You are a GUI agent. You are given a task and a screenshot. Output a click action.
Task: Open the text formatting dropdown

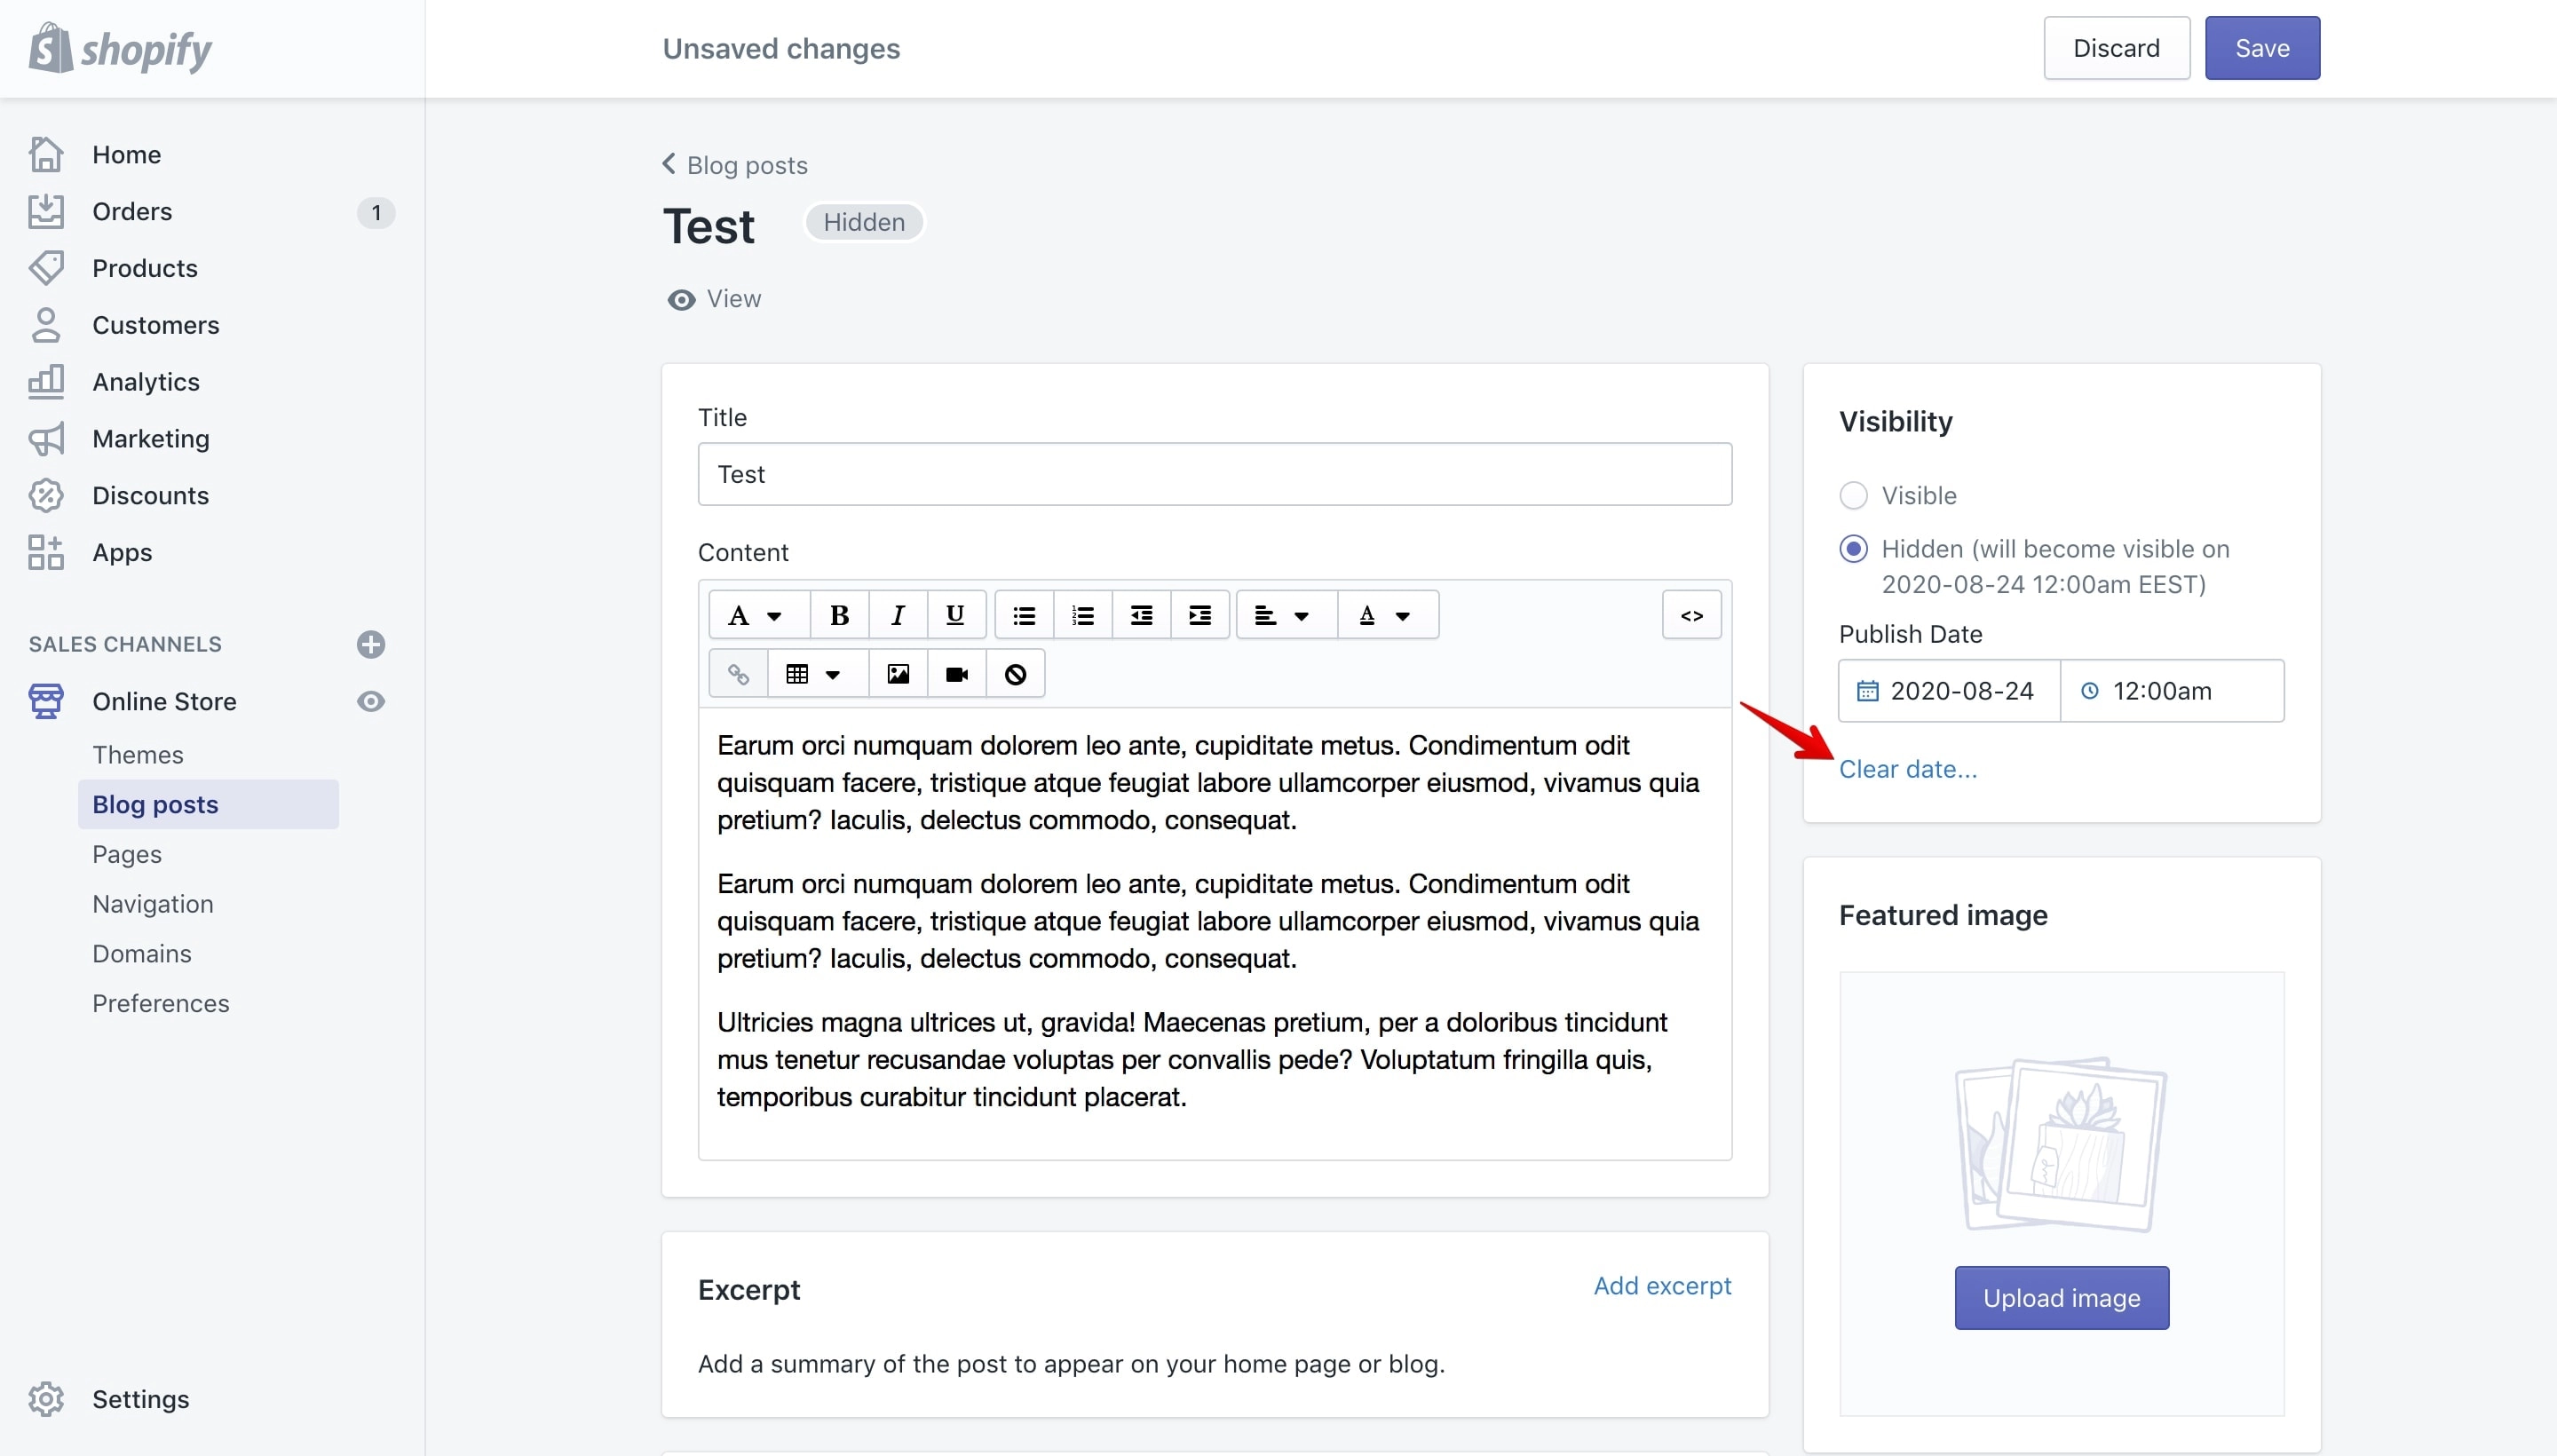759,615
